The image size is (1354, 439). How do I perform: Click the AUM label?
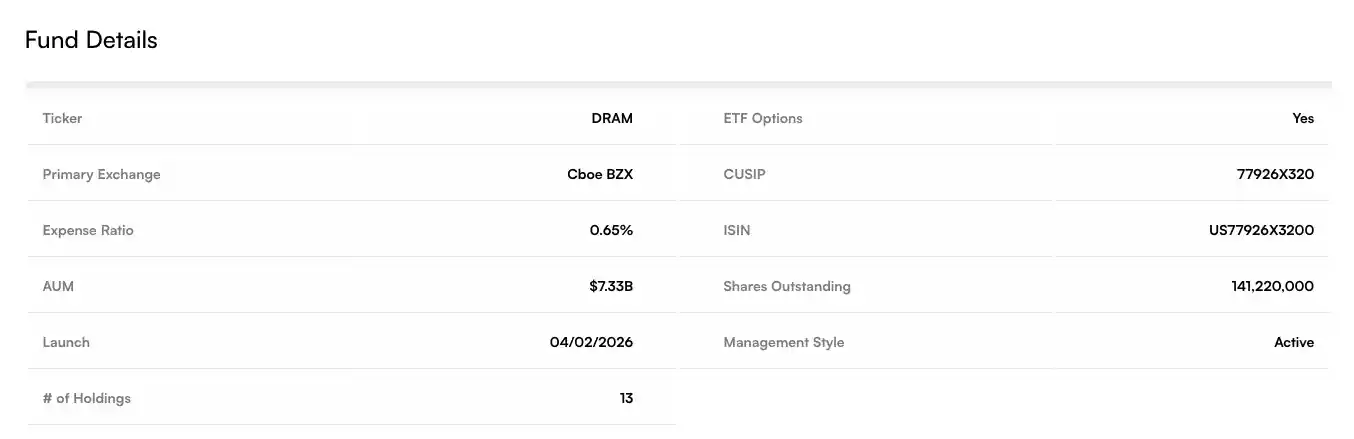(58, 286)
